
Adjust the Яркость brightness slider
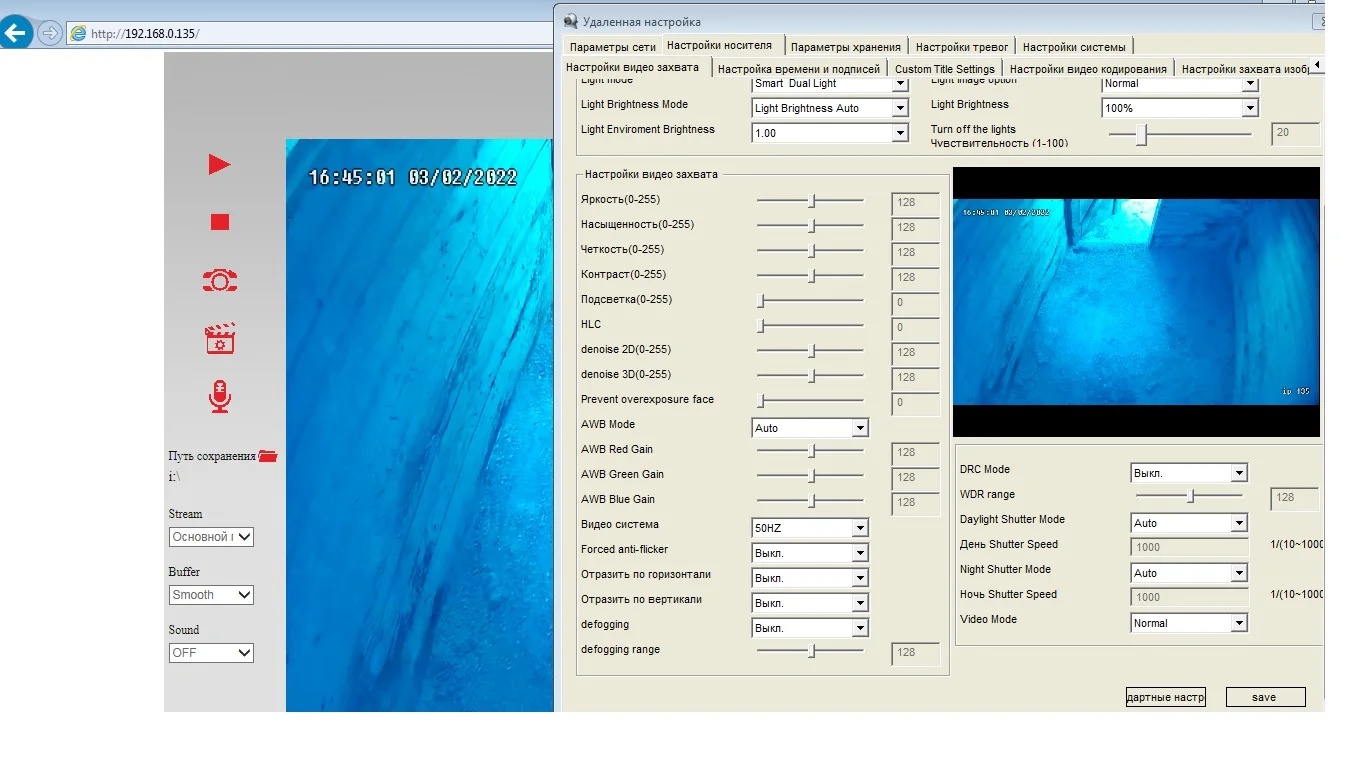pyautogui.click(x=812, y=201)
